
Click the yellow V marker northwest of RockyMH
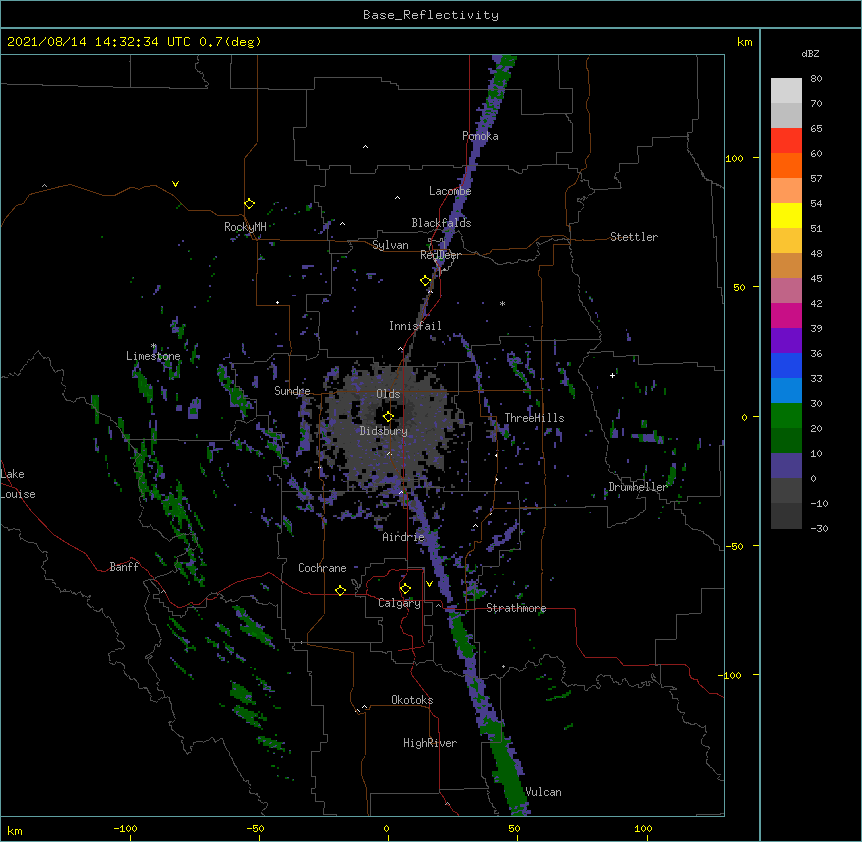point(175,184)
